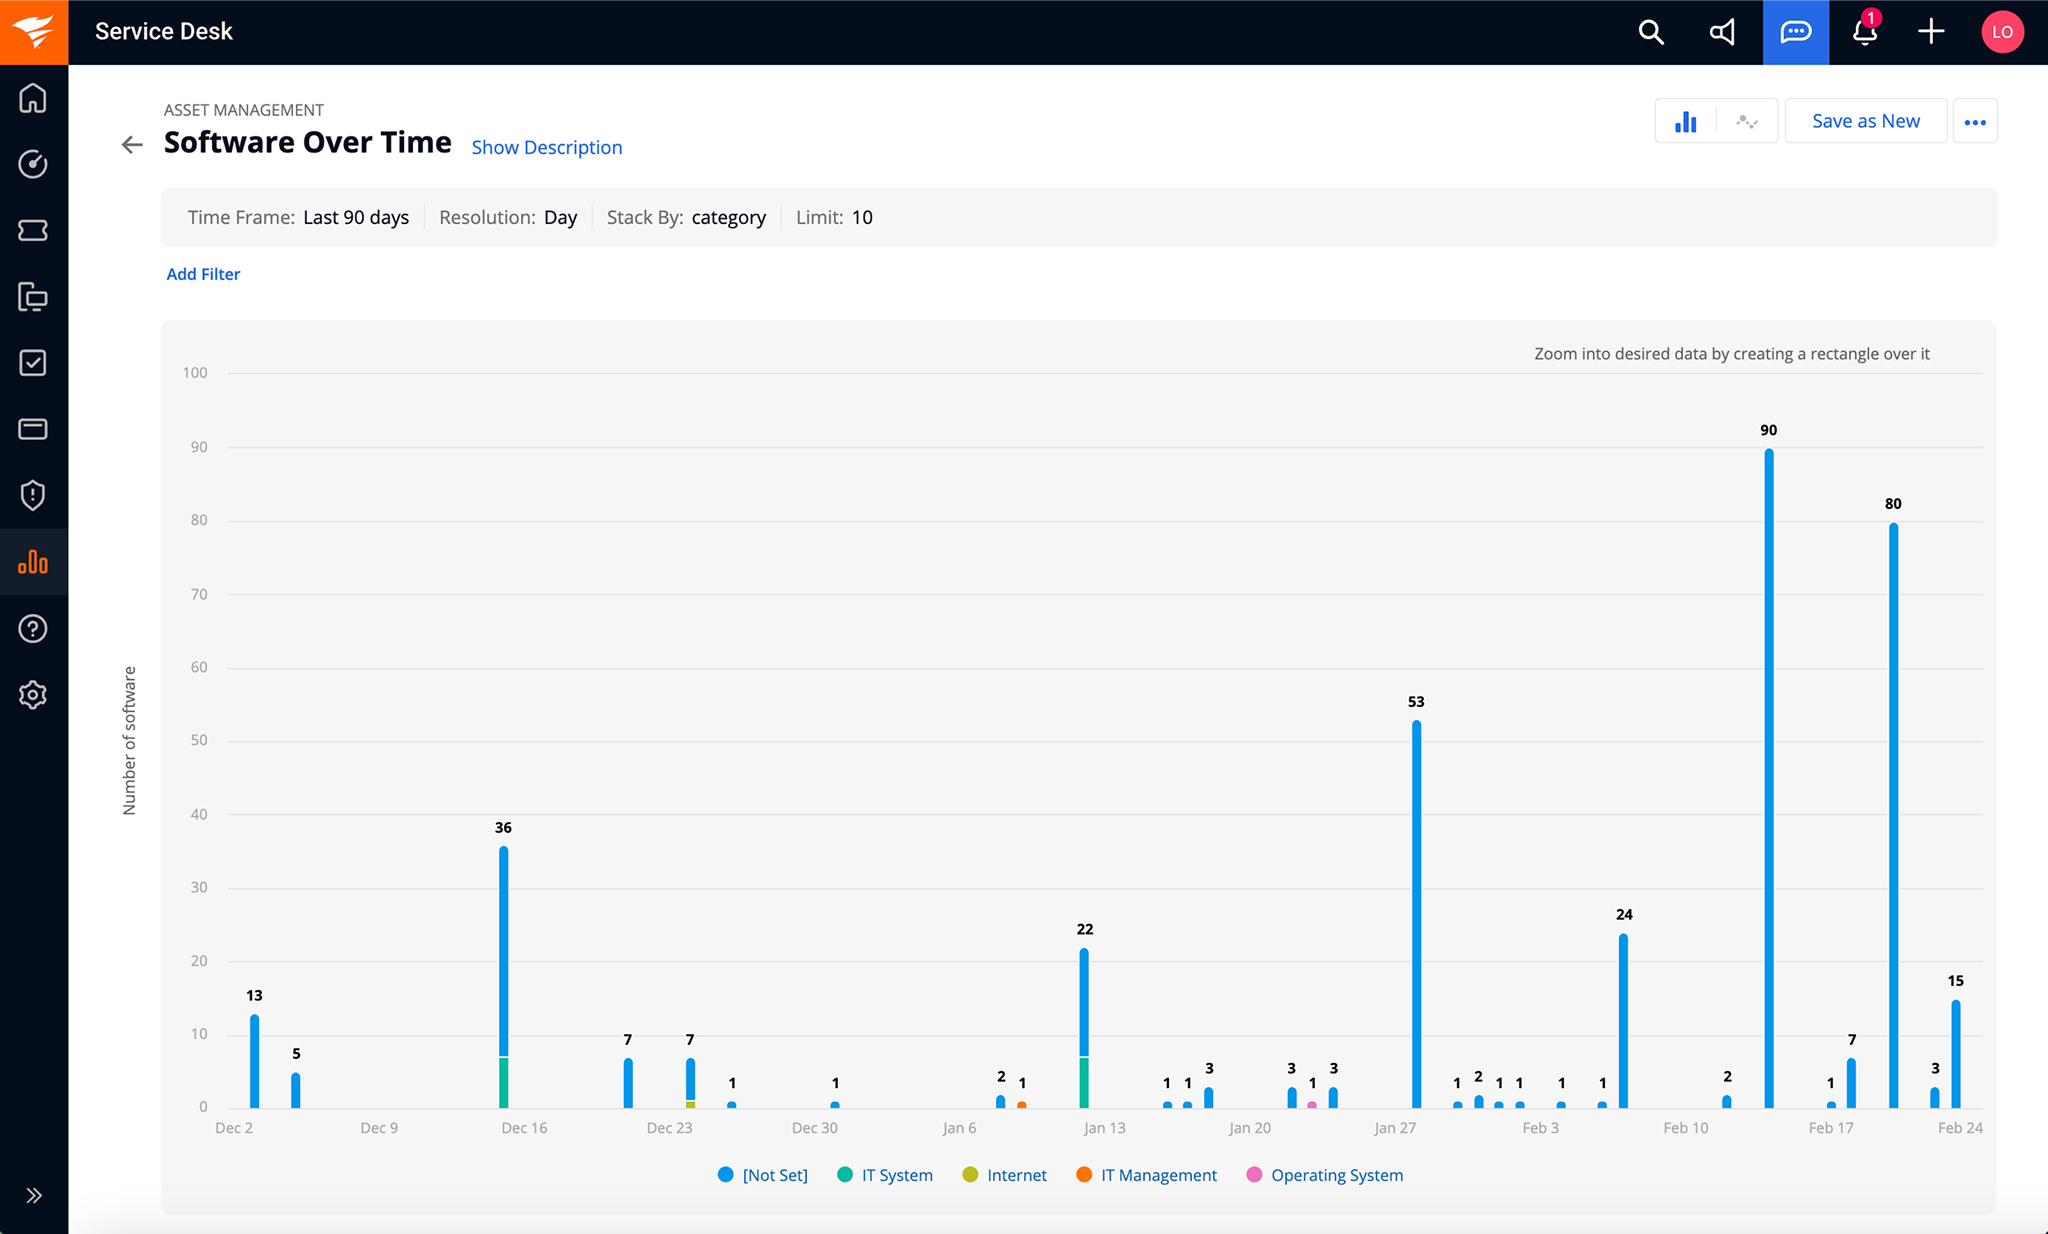Open the LO user avatar menu
The width and height of the screenshot is (2048, 1234).
2003,31
